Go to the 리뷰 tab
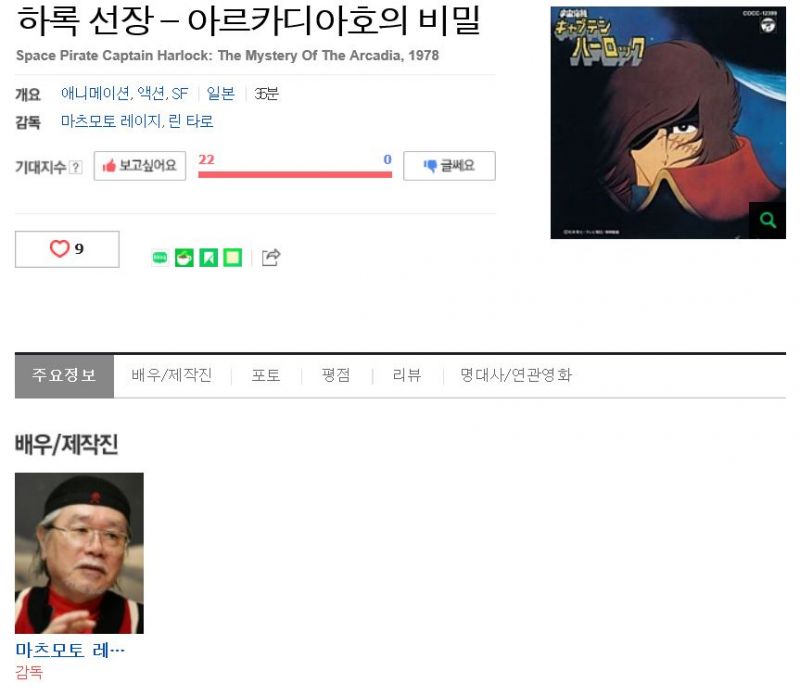The image size is (800, 696). 407,376
